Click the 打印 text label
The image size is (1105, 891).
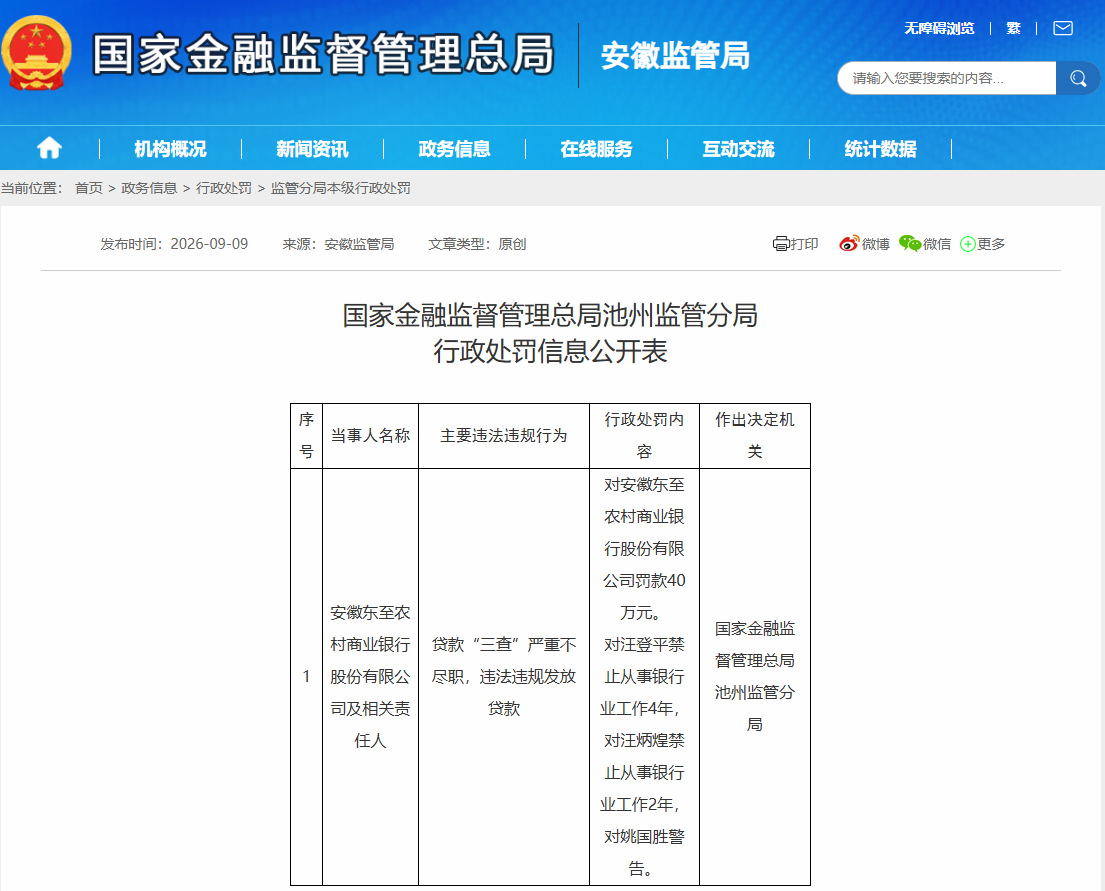[x=804, y=244]
